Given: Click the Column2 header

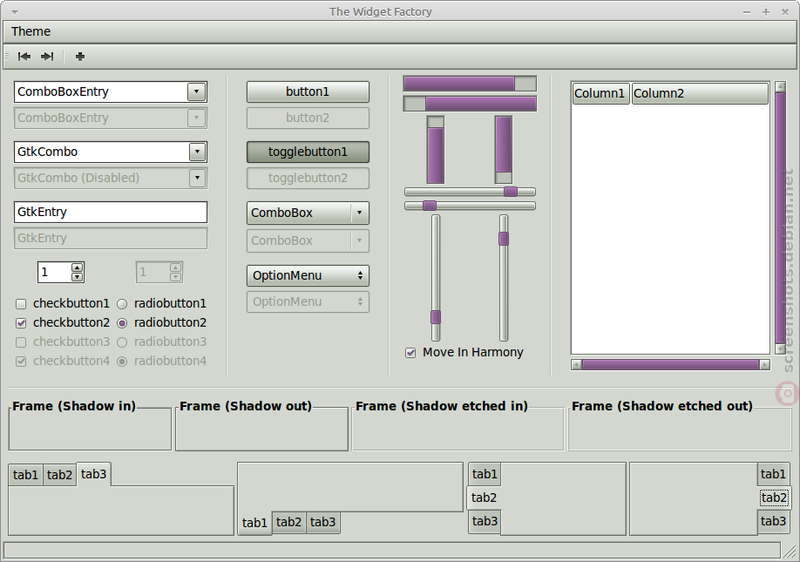Looking at the screenshot, I should click(700, 94).
